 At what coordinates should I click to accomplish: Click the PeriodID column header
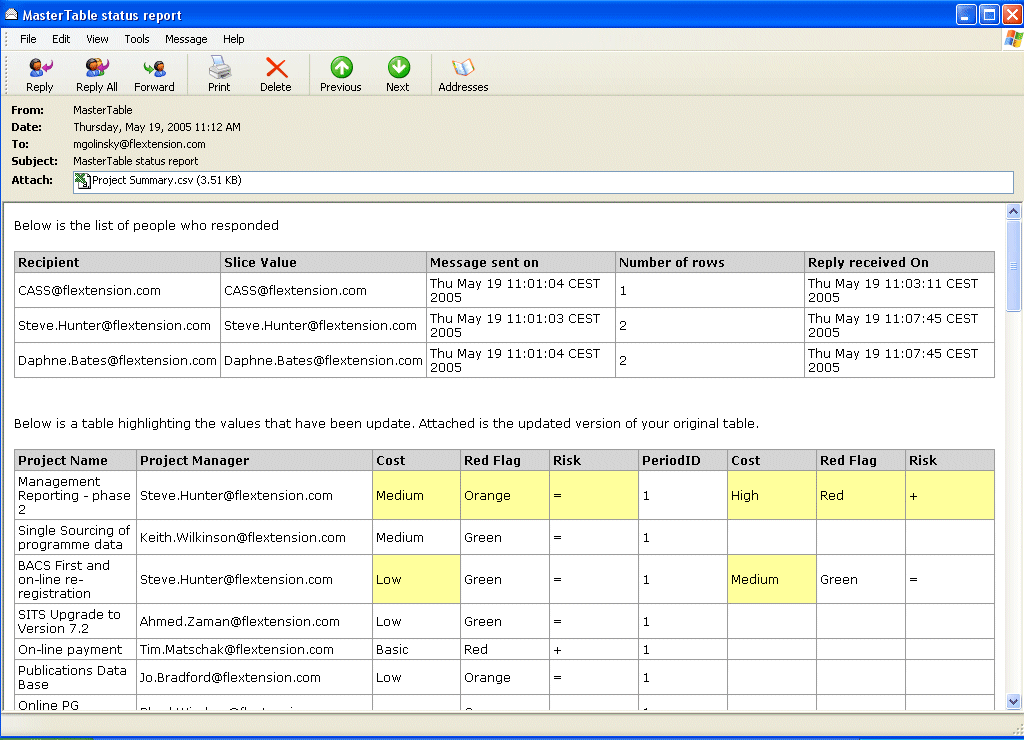[x=682, y=460]
